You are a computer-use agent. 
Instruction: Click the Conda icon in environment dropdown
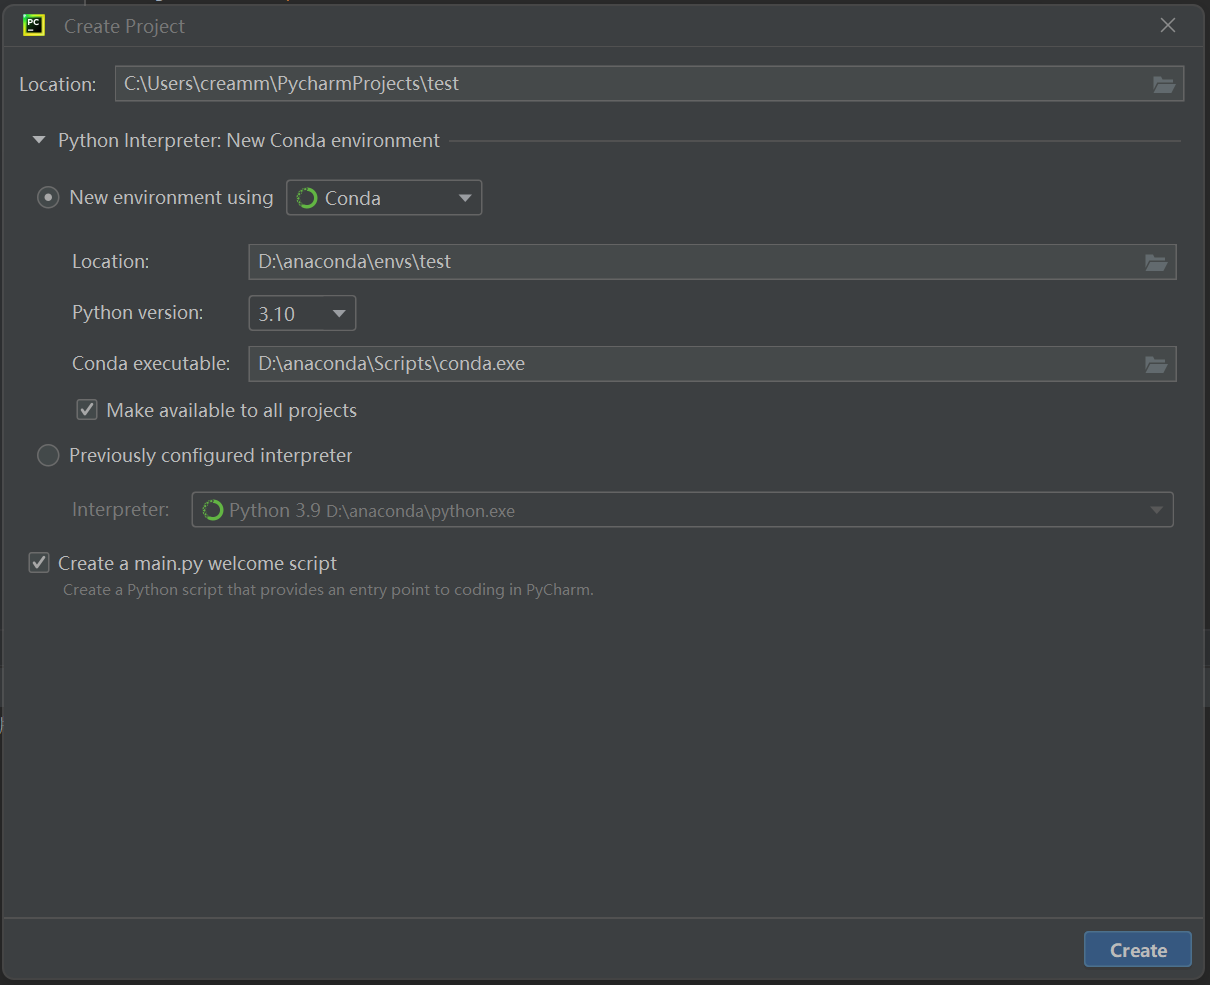[x=307, y=198]
